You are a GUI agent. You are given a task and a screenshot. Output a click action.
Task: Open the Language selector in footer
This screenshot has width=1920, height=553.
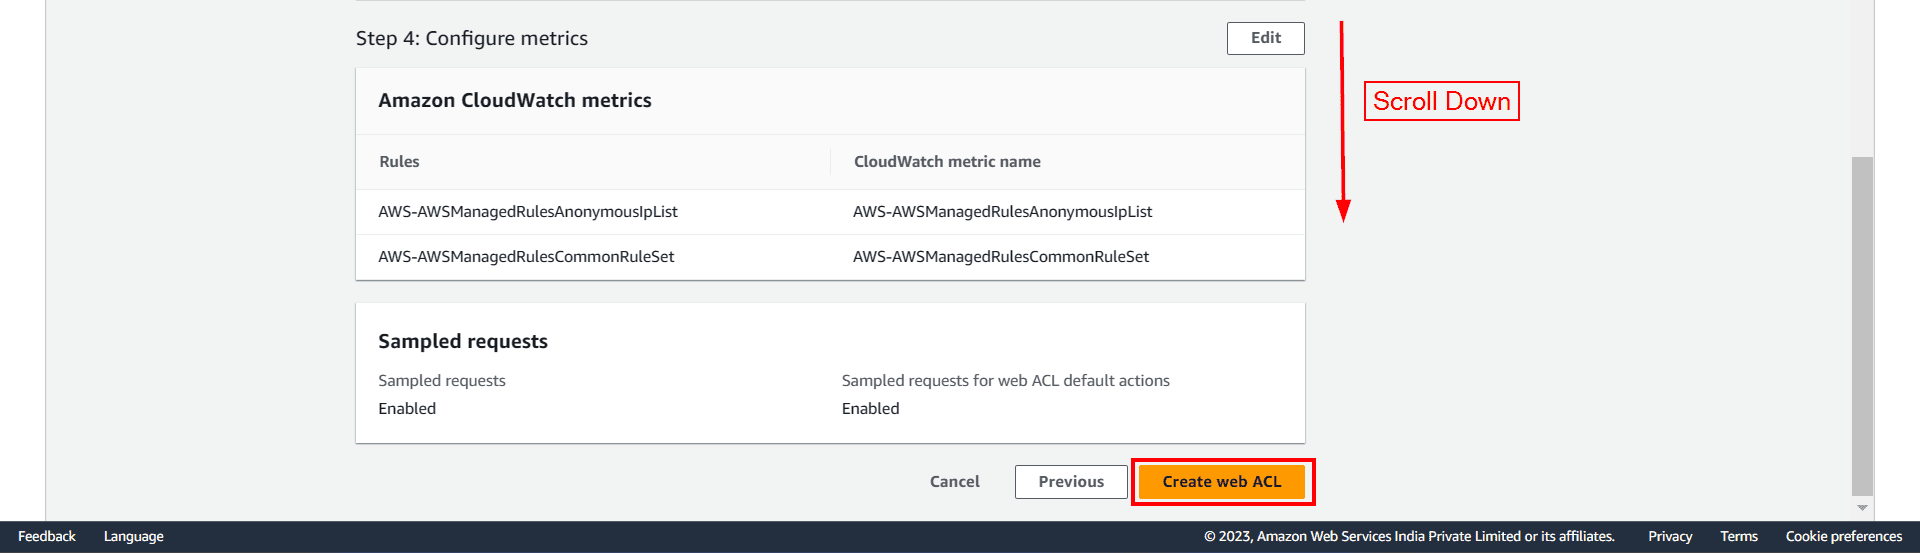133,537
